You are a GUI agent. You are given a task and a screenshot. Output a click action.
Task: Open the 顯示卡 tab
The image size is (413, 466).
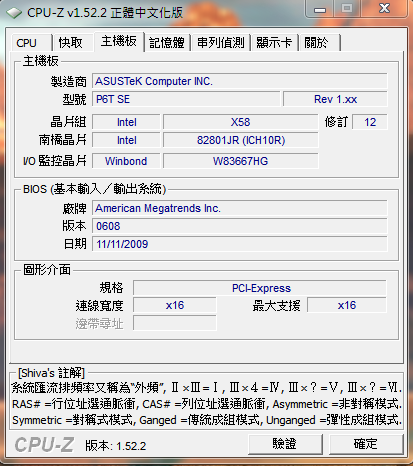274,43
